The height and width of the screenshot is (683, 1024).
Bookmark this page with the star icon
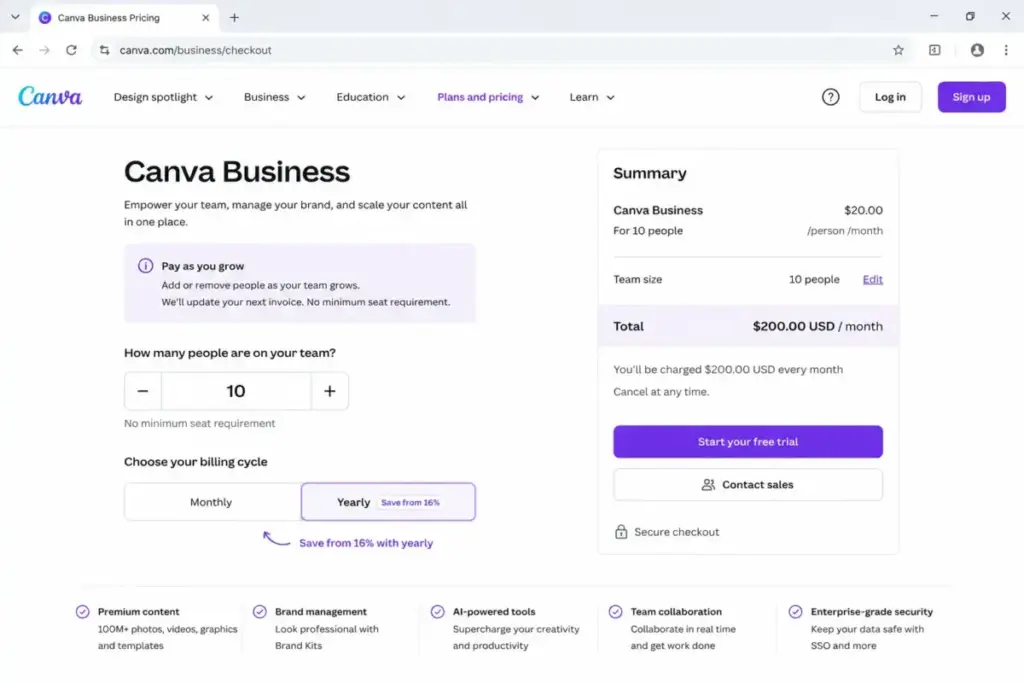(x=898, y=50)
